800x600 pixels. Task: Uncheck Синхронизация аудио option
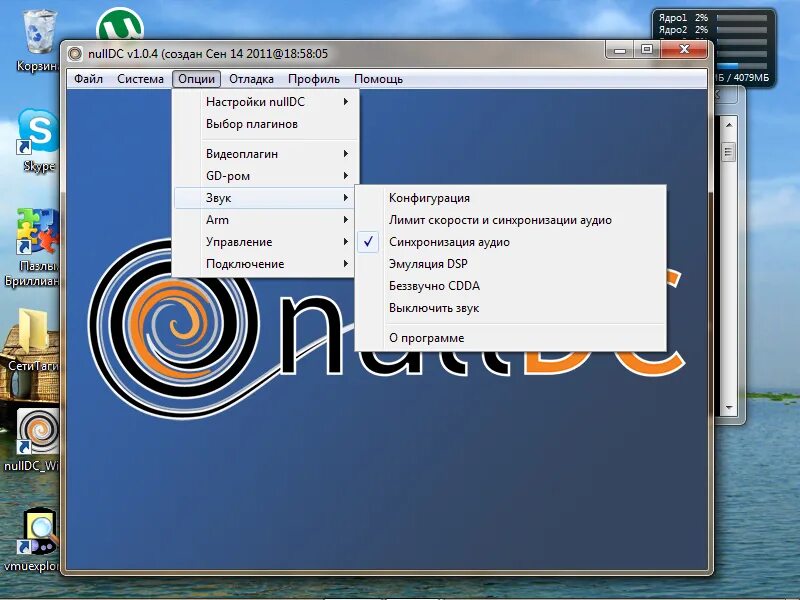pos(511,242)
